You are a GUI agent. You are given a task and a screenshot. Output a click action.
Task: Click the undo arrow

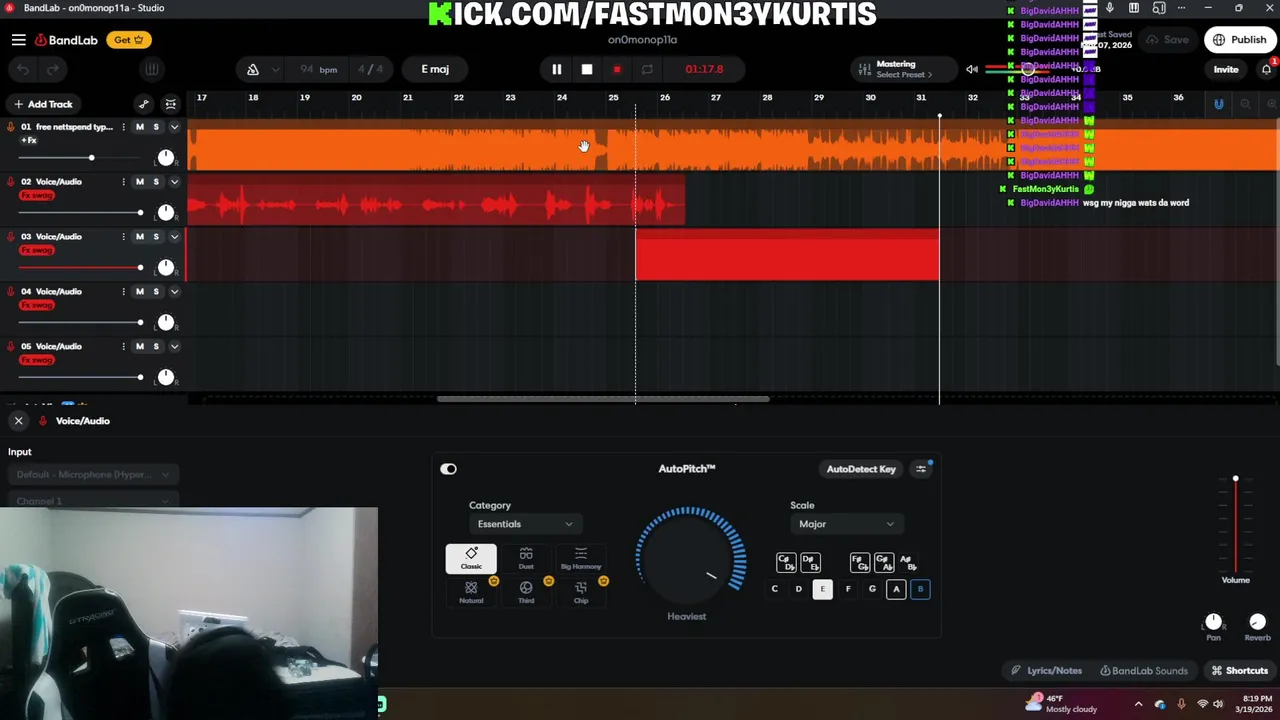point(23,69)
